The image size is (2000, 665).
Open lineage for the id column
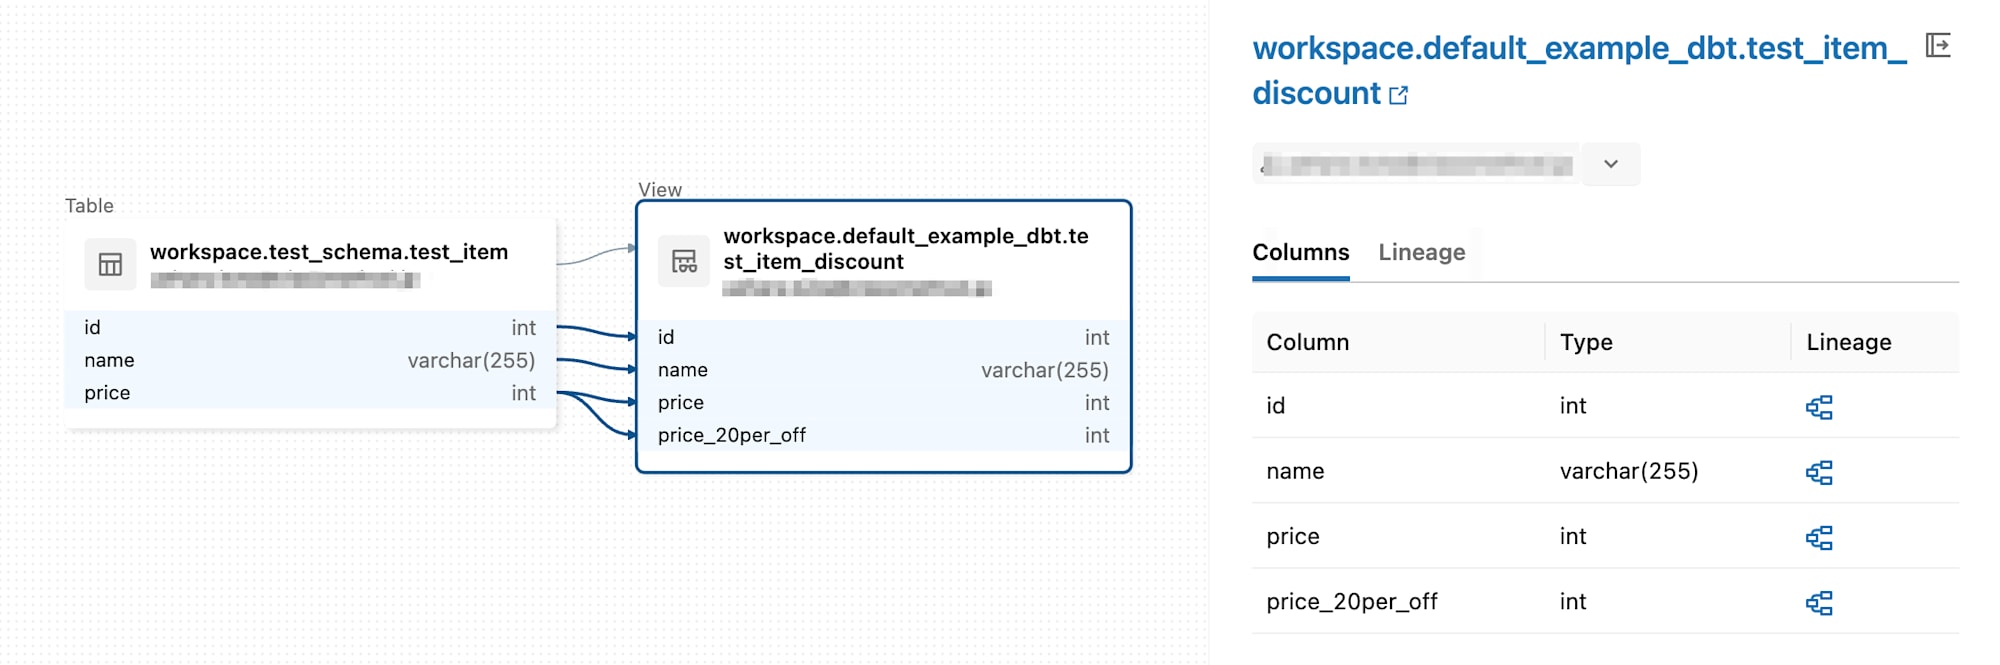point(1820,406)
